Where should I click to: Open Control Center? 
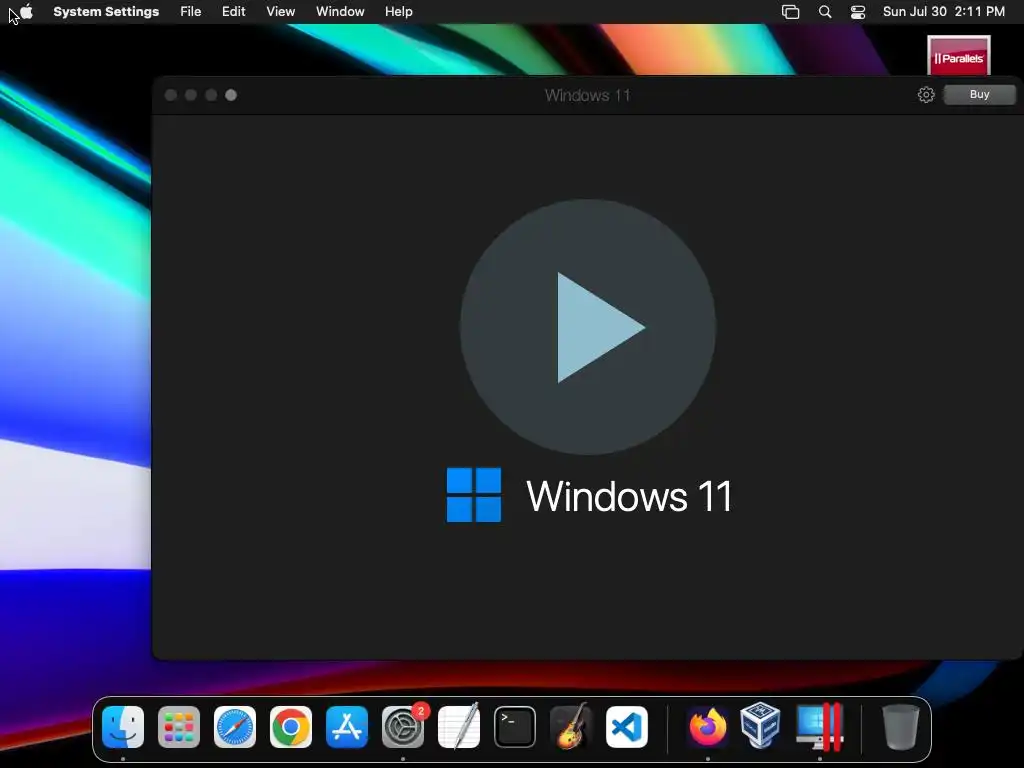[x=857, y=12]
